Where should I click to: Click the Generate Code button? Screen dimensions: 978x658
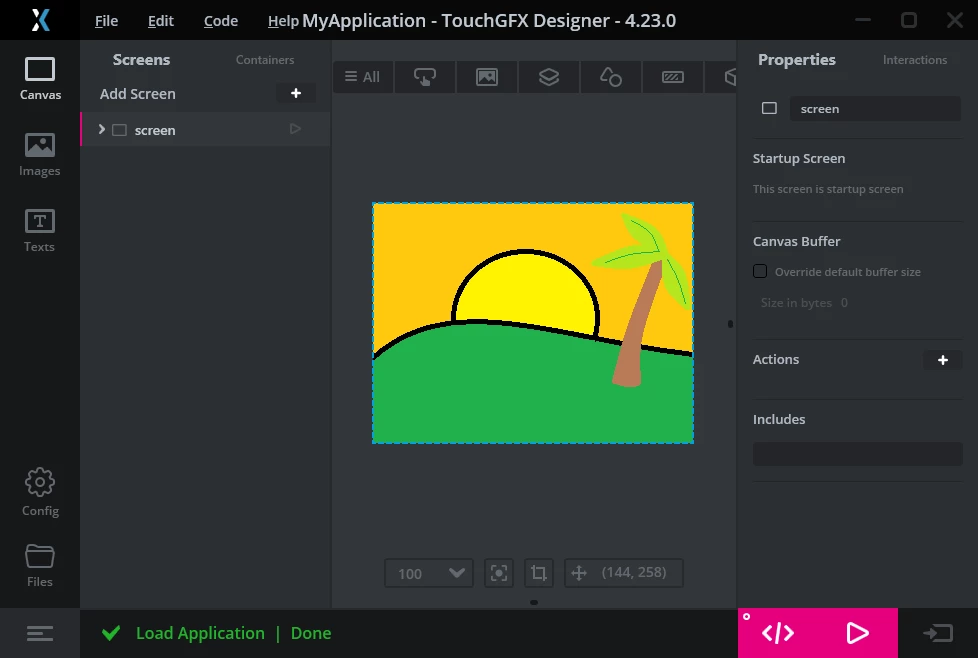point(778,633)
